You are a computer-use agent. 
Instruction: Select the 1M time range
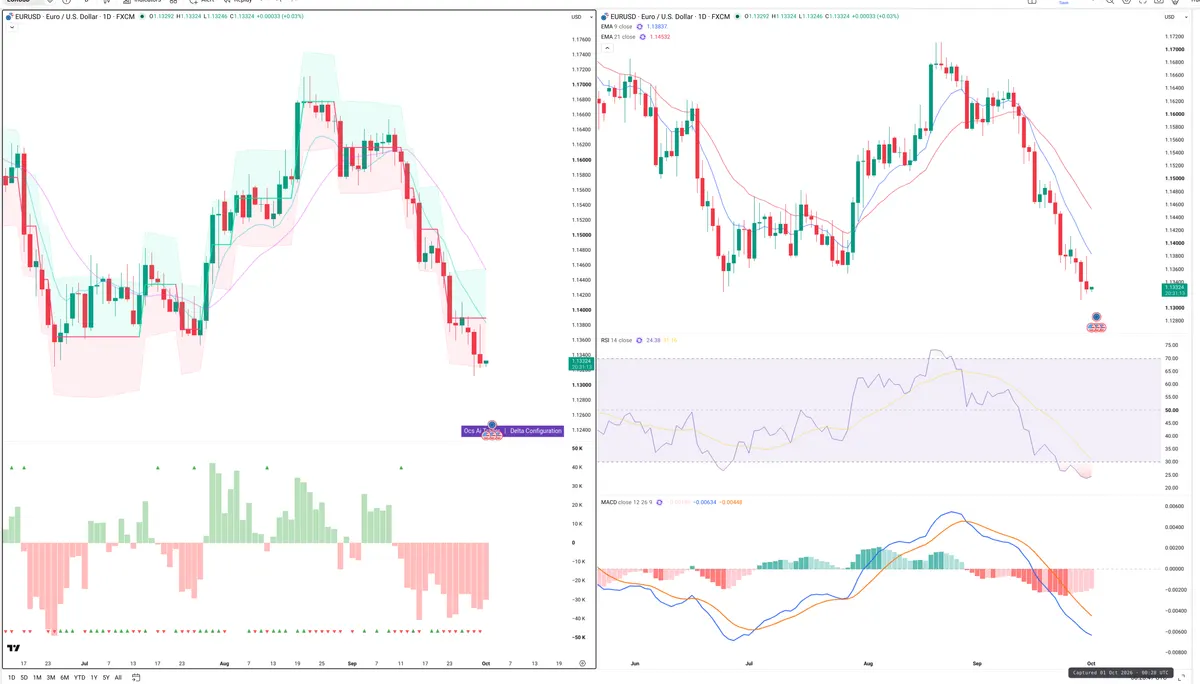(x=37, y=678)
